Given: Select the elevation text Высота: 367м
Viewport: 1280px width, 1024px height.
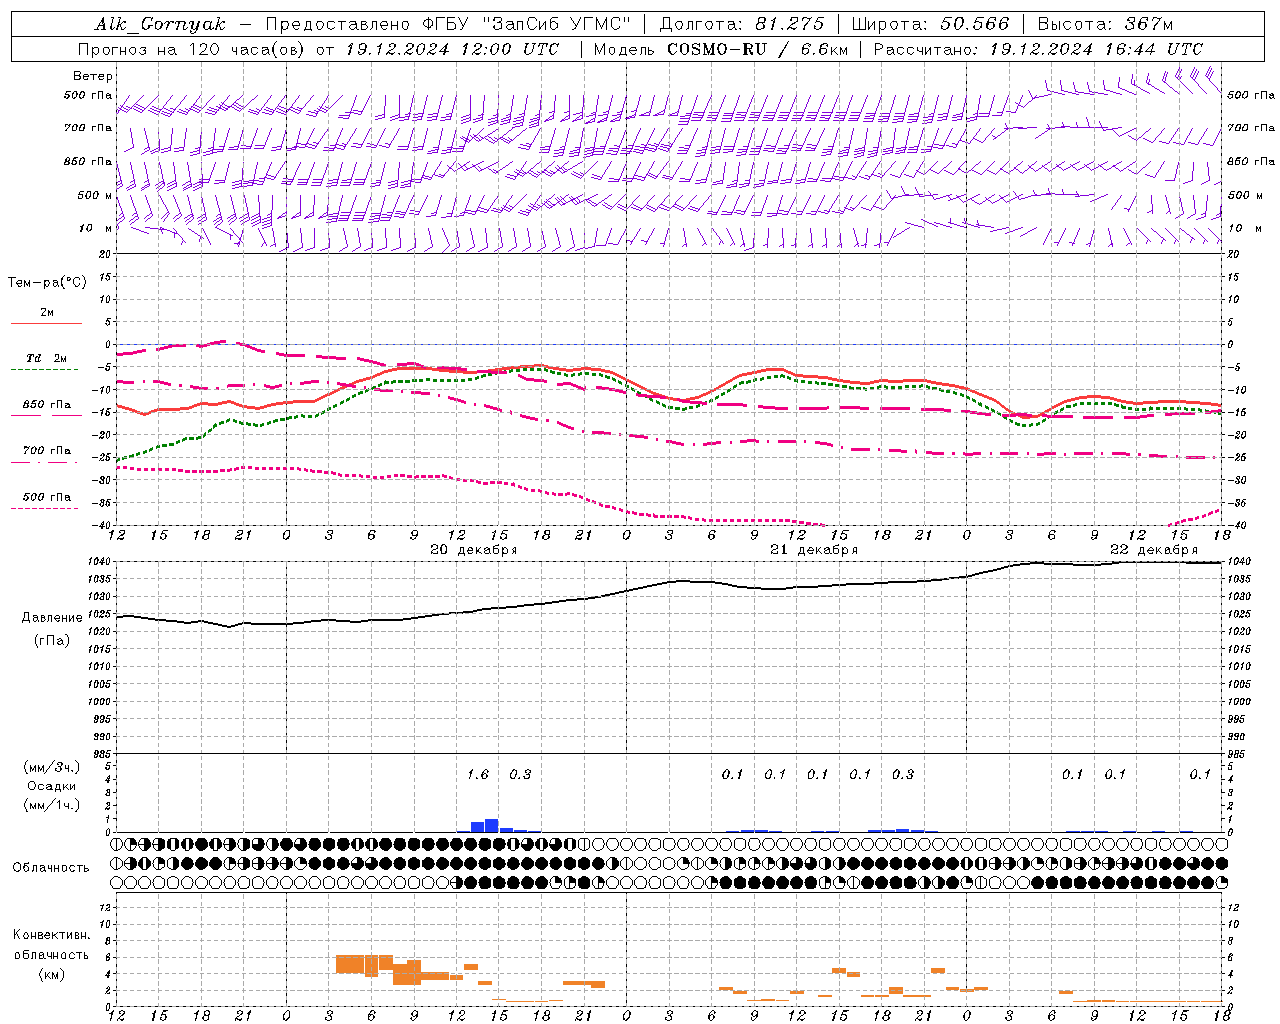Looking at the screenshot, I should pyautogui.click(x=1105, y=24).
